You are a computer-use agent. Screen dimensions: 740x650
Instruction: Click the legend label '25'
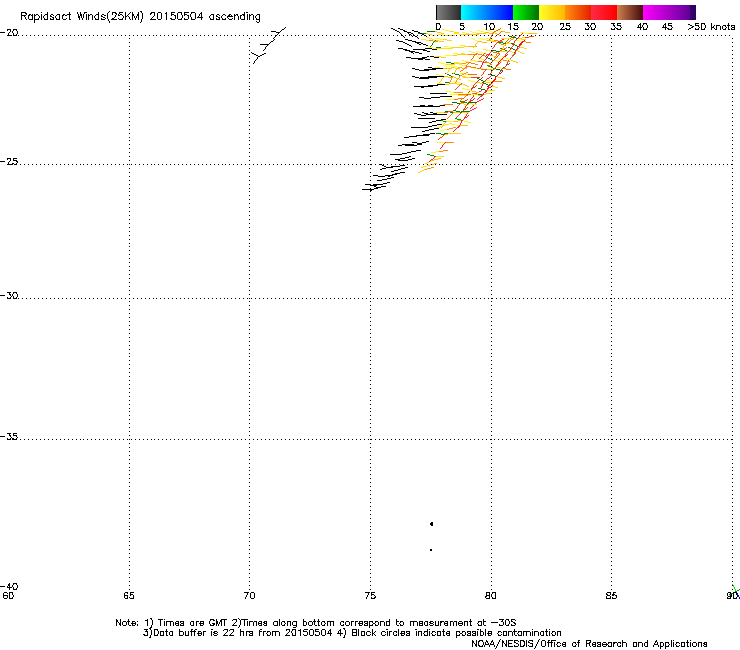click(565, 27)
